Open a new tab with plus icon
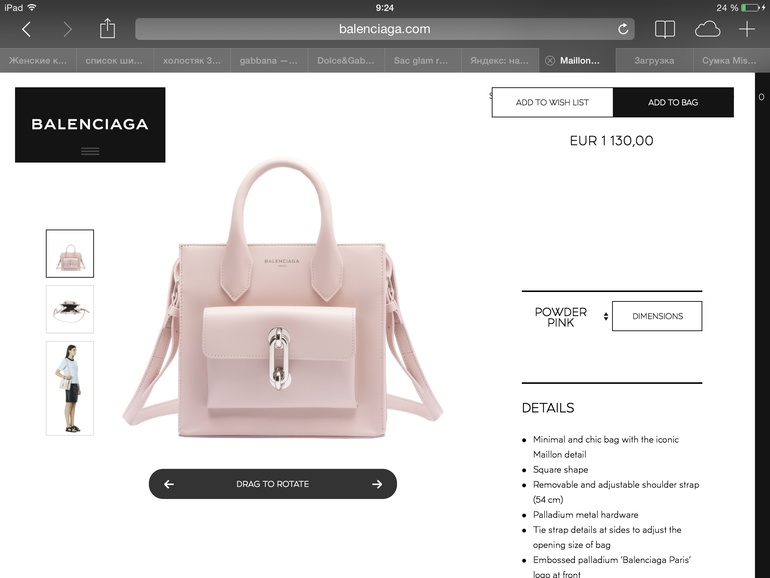This screenshot has height=578, width=770. (x=747, y=29)
